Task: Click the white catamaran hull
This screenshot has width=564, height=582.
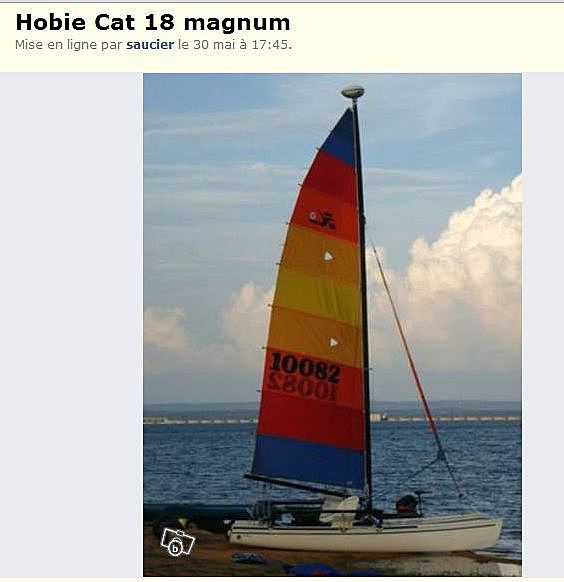Action: point(365,533)
